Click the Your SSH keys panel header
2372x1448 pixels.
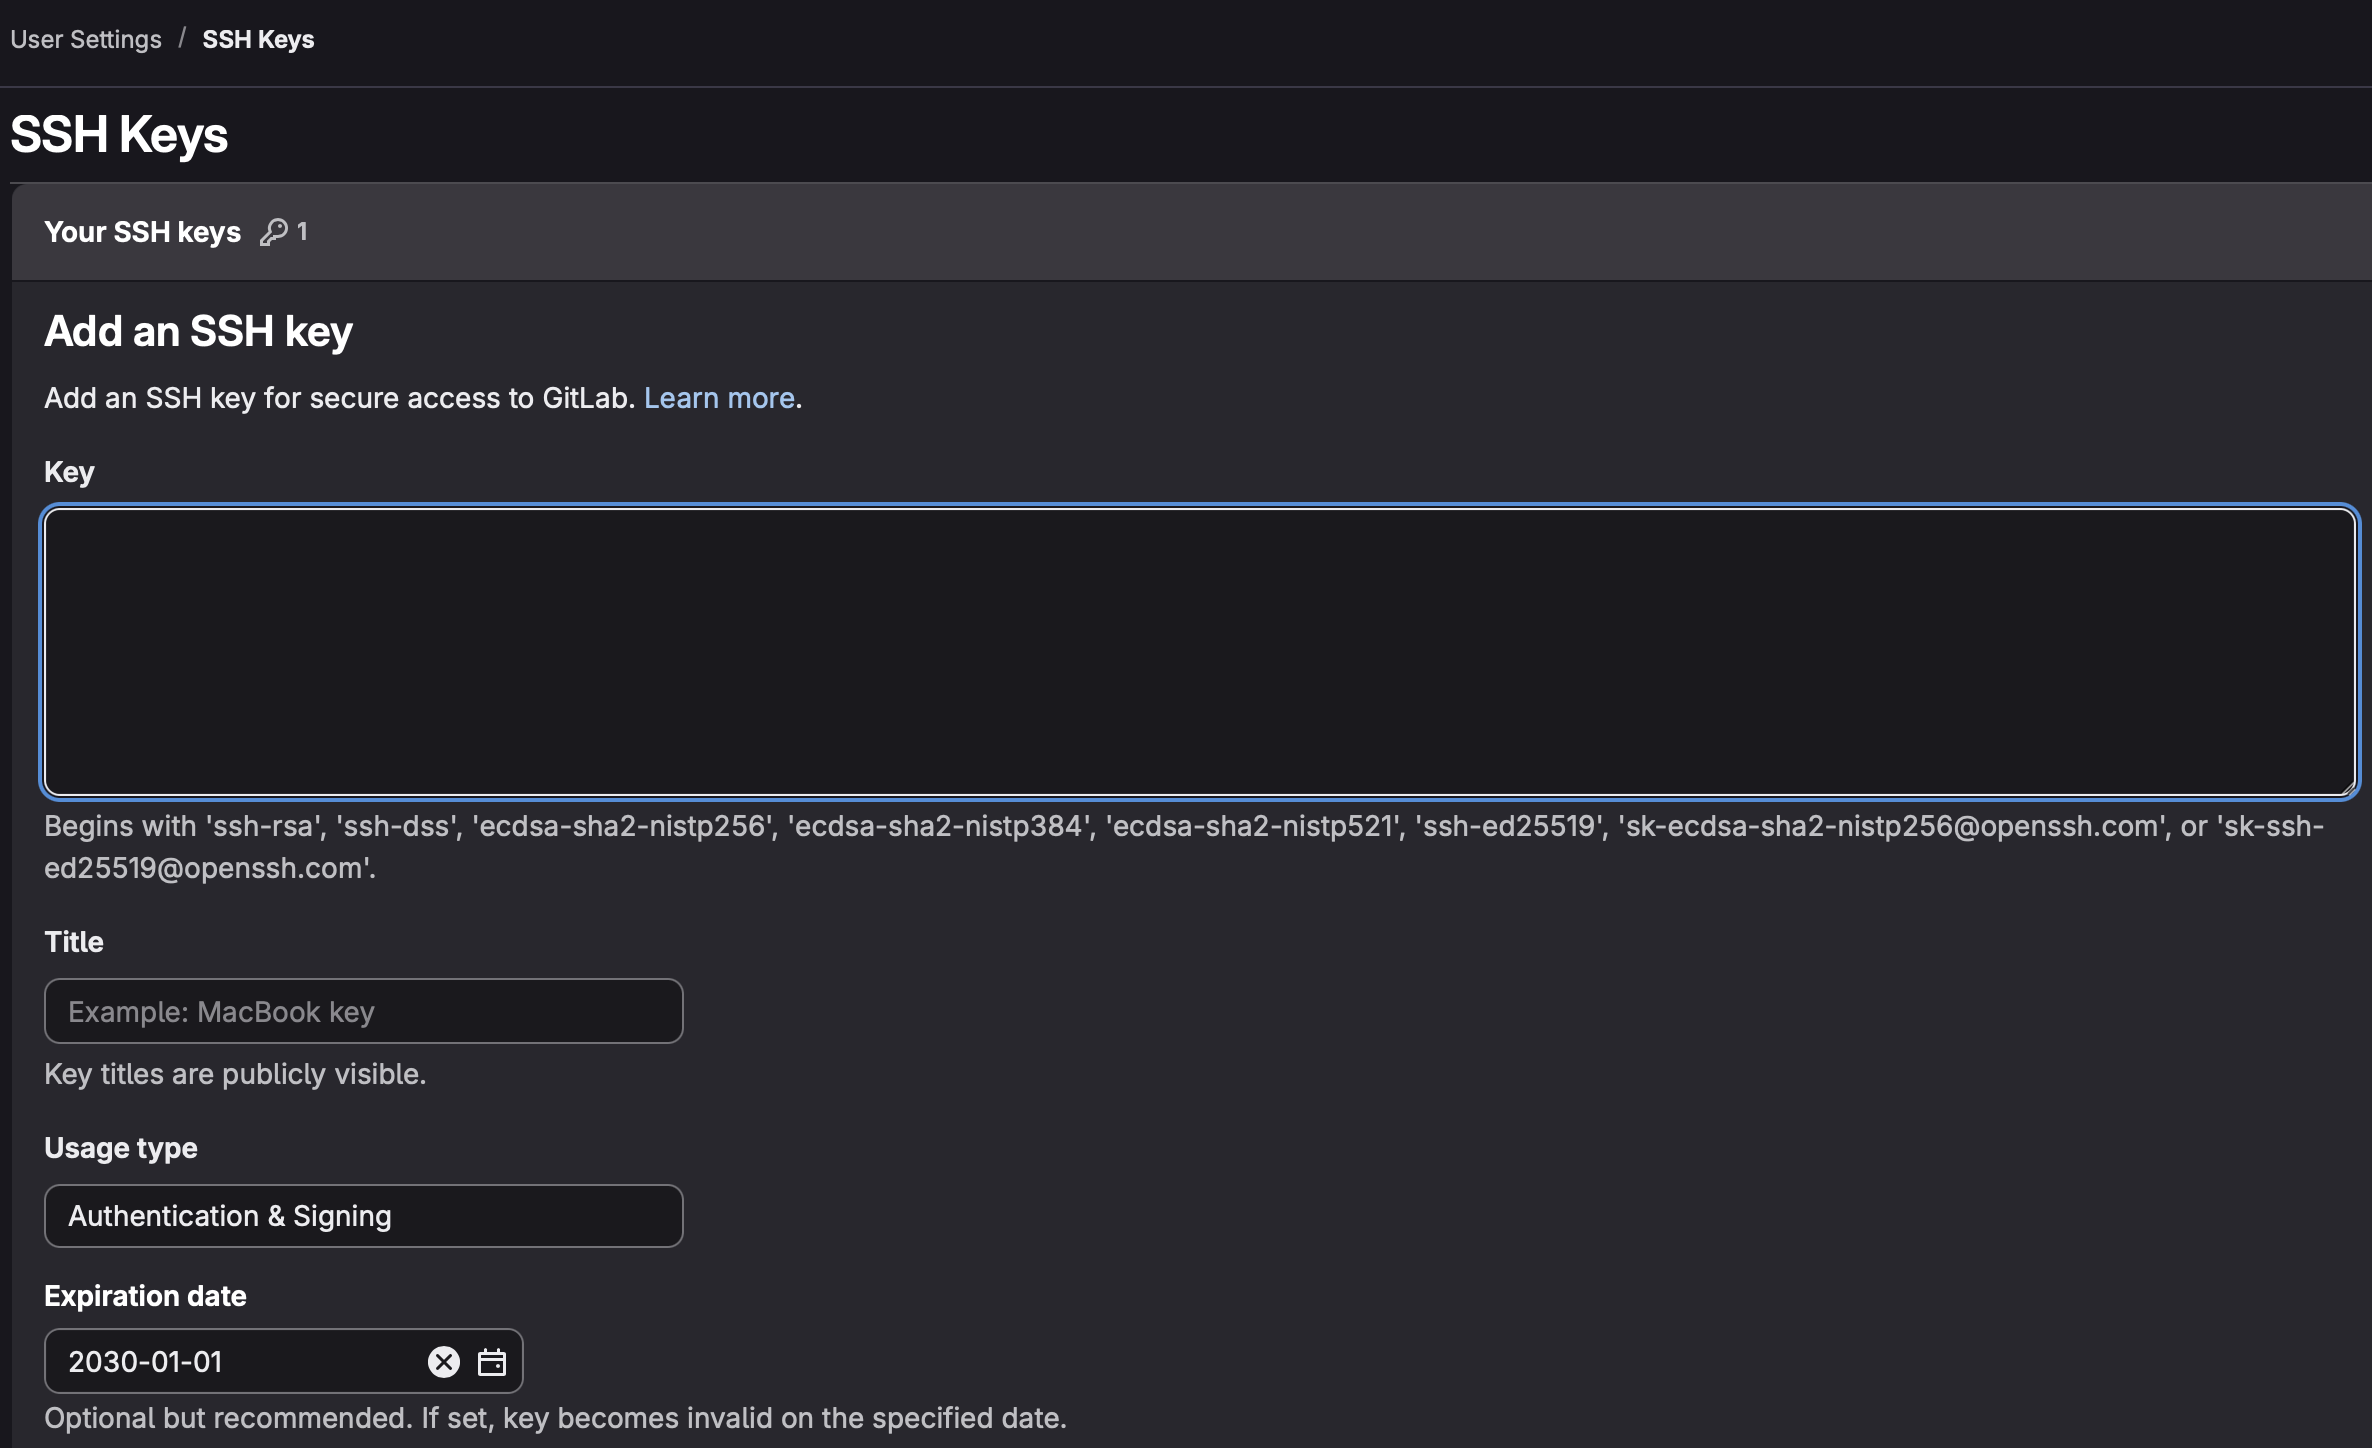[x=142, y=232]
